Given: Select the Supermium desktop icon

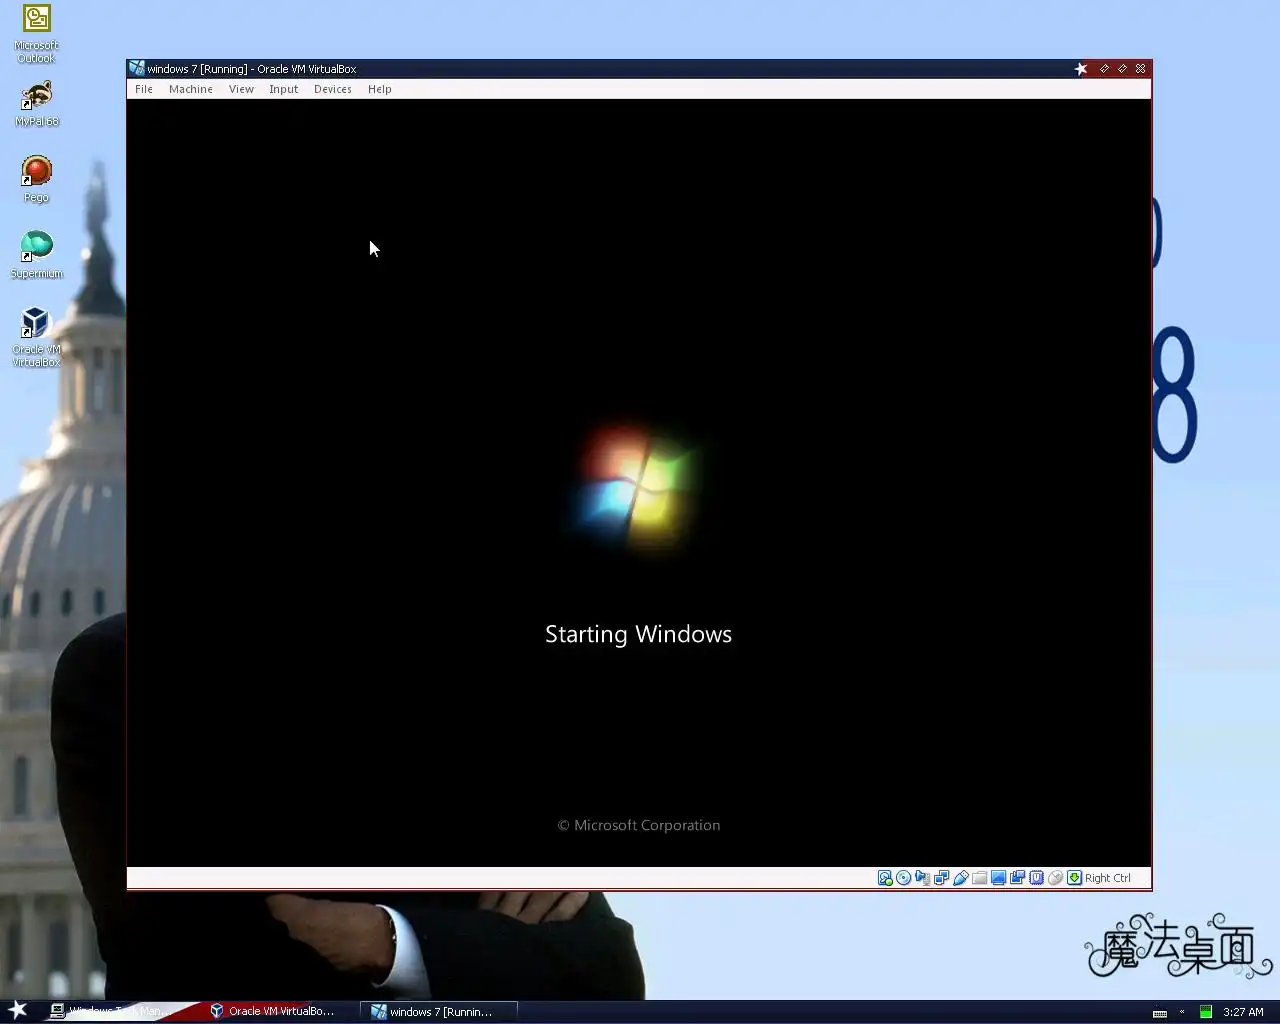Looking at the screenshot, I should (x=37, y=255).
